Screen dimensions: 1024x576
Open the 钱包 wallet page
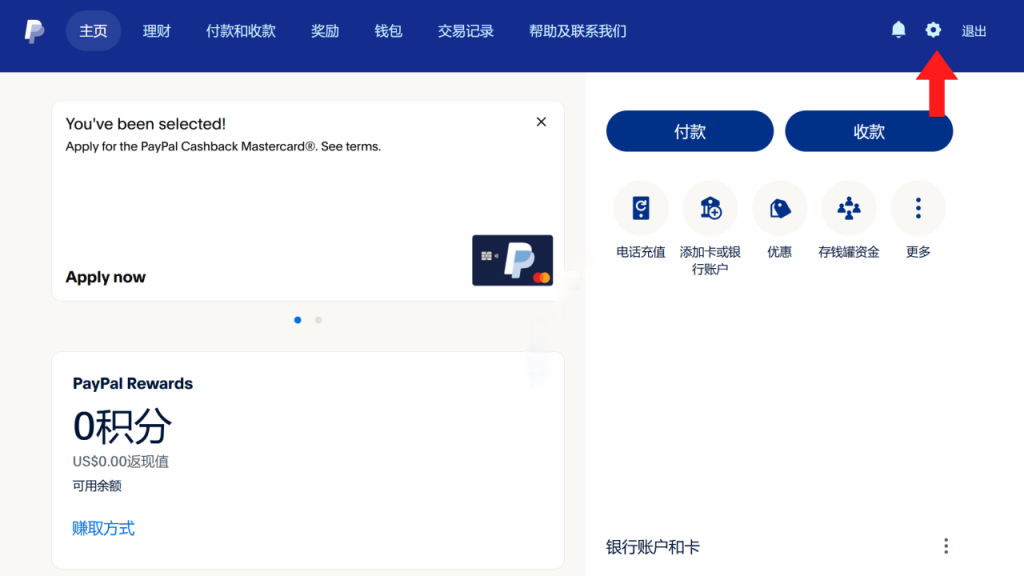click(x=388, y=31)
